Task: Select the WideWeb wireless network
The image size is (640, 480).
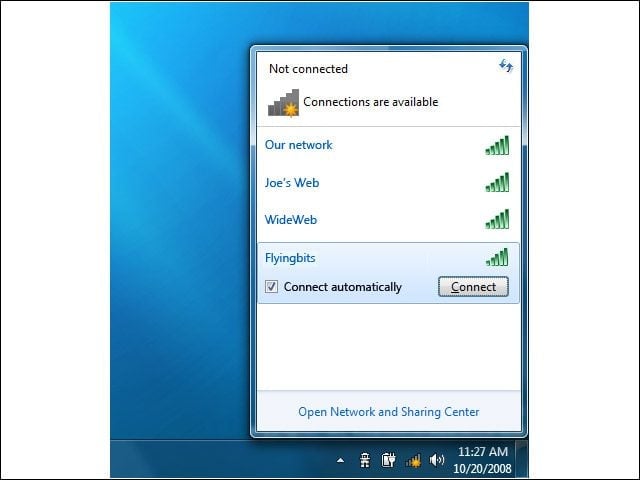Action: point(389,220)
